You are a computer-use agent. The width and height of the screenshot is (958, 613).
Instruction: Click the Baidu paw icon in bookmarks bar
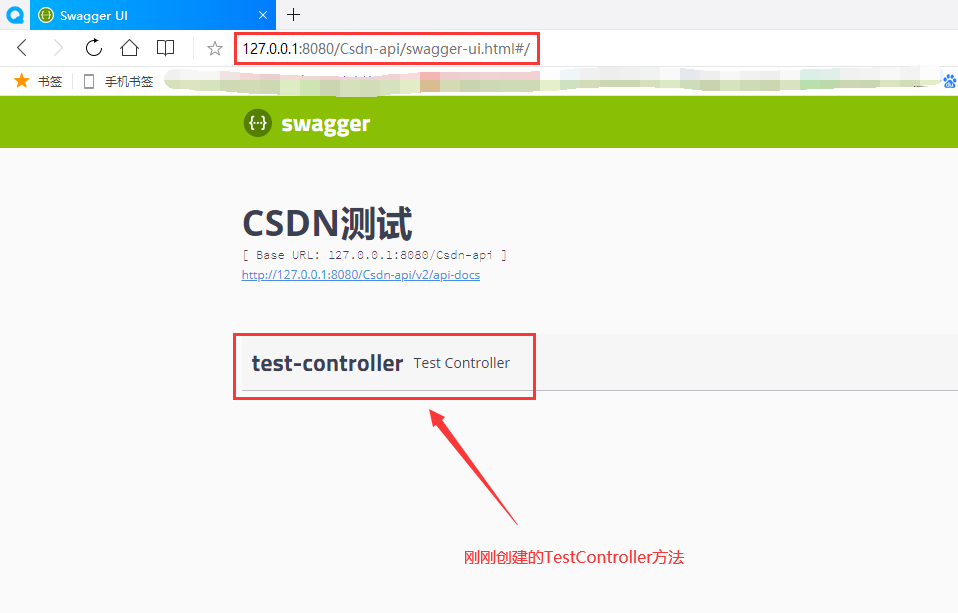tap(950, 81)
